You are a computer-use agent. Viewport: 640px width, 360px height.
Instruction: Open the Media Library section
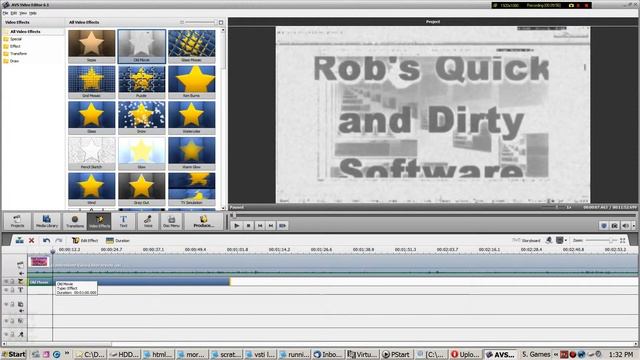tap(47, 221)
